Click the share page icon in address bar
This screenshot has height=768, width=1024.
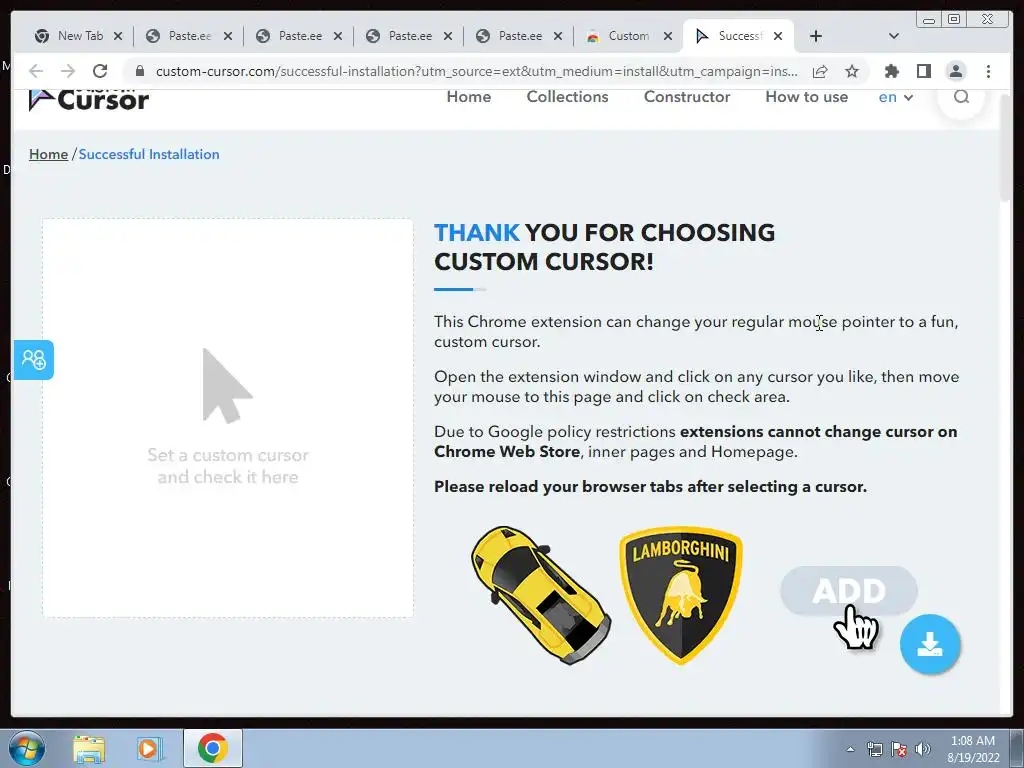point(820,71)
